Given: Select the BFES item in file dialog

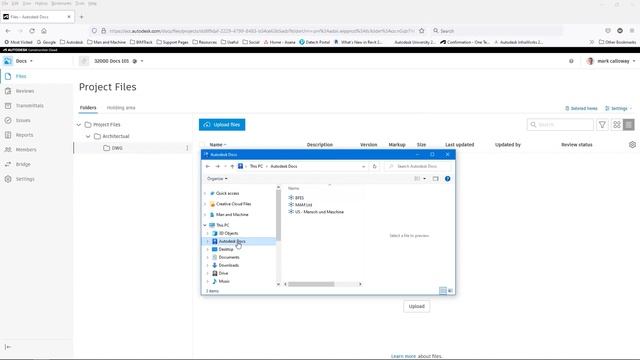Looking at the screenshot, I should [x=296, y=198].
